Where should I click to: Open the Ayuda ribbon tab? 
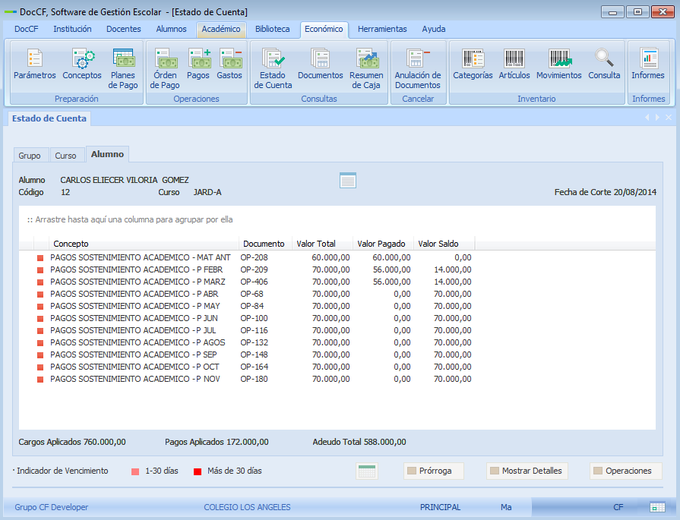coord(434,29)
